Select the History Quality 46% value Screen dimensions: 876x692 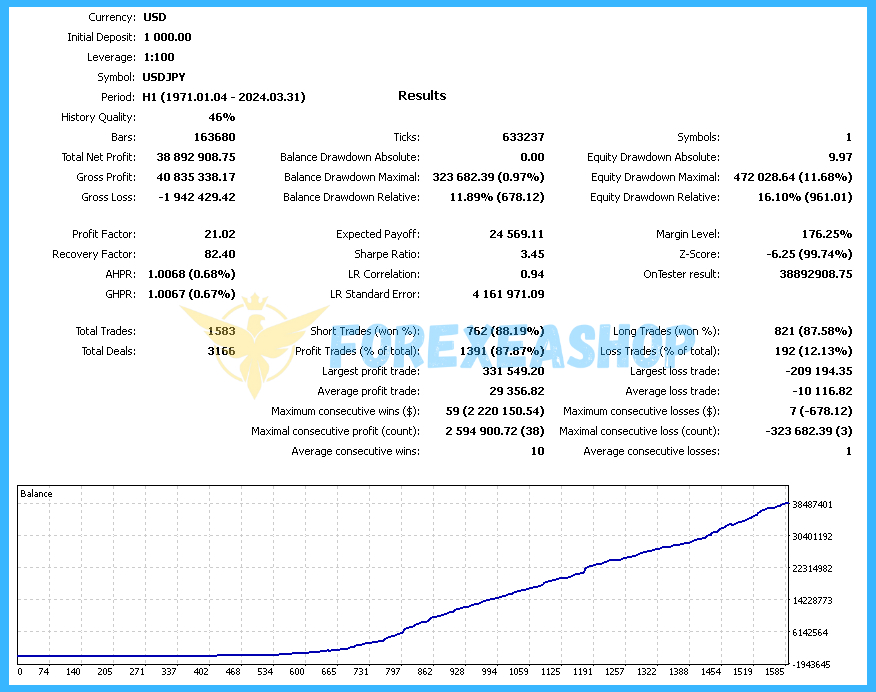222,117
